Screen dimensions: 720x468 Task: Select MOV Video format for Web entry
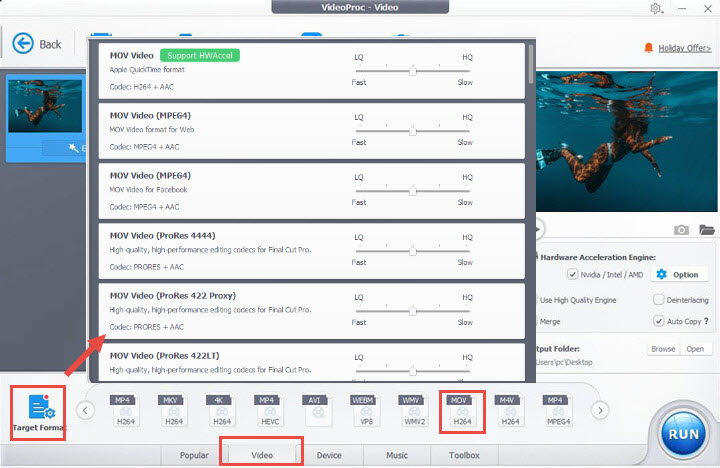pyautogui.click(x=312, y=131)
